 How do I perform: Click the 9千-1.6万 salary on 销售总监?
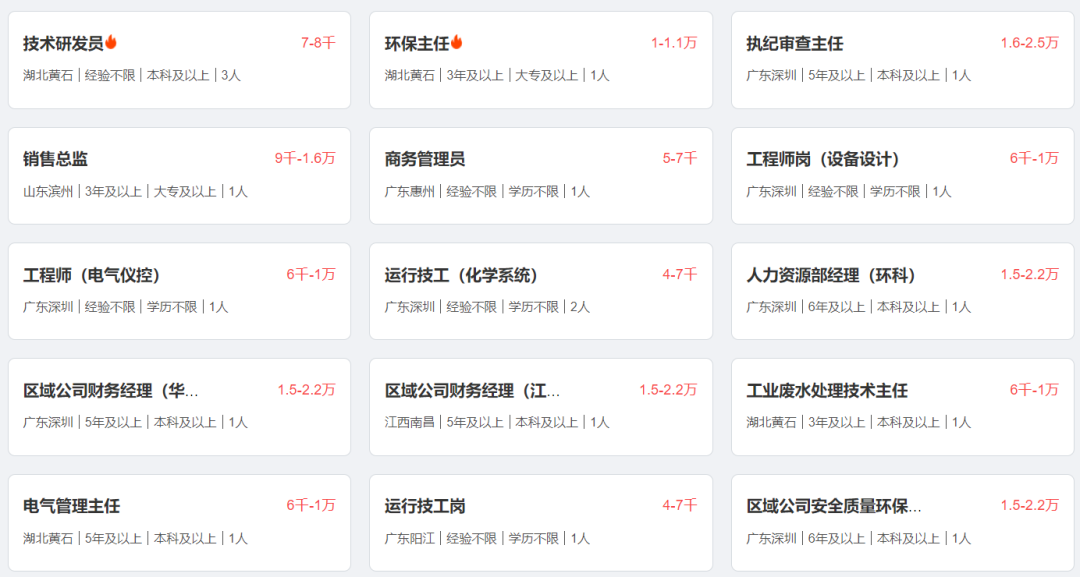(x=305, y=158)
